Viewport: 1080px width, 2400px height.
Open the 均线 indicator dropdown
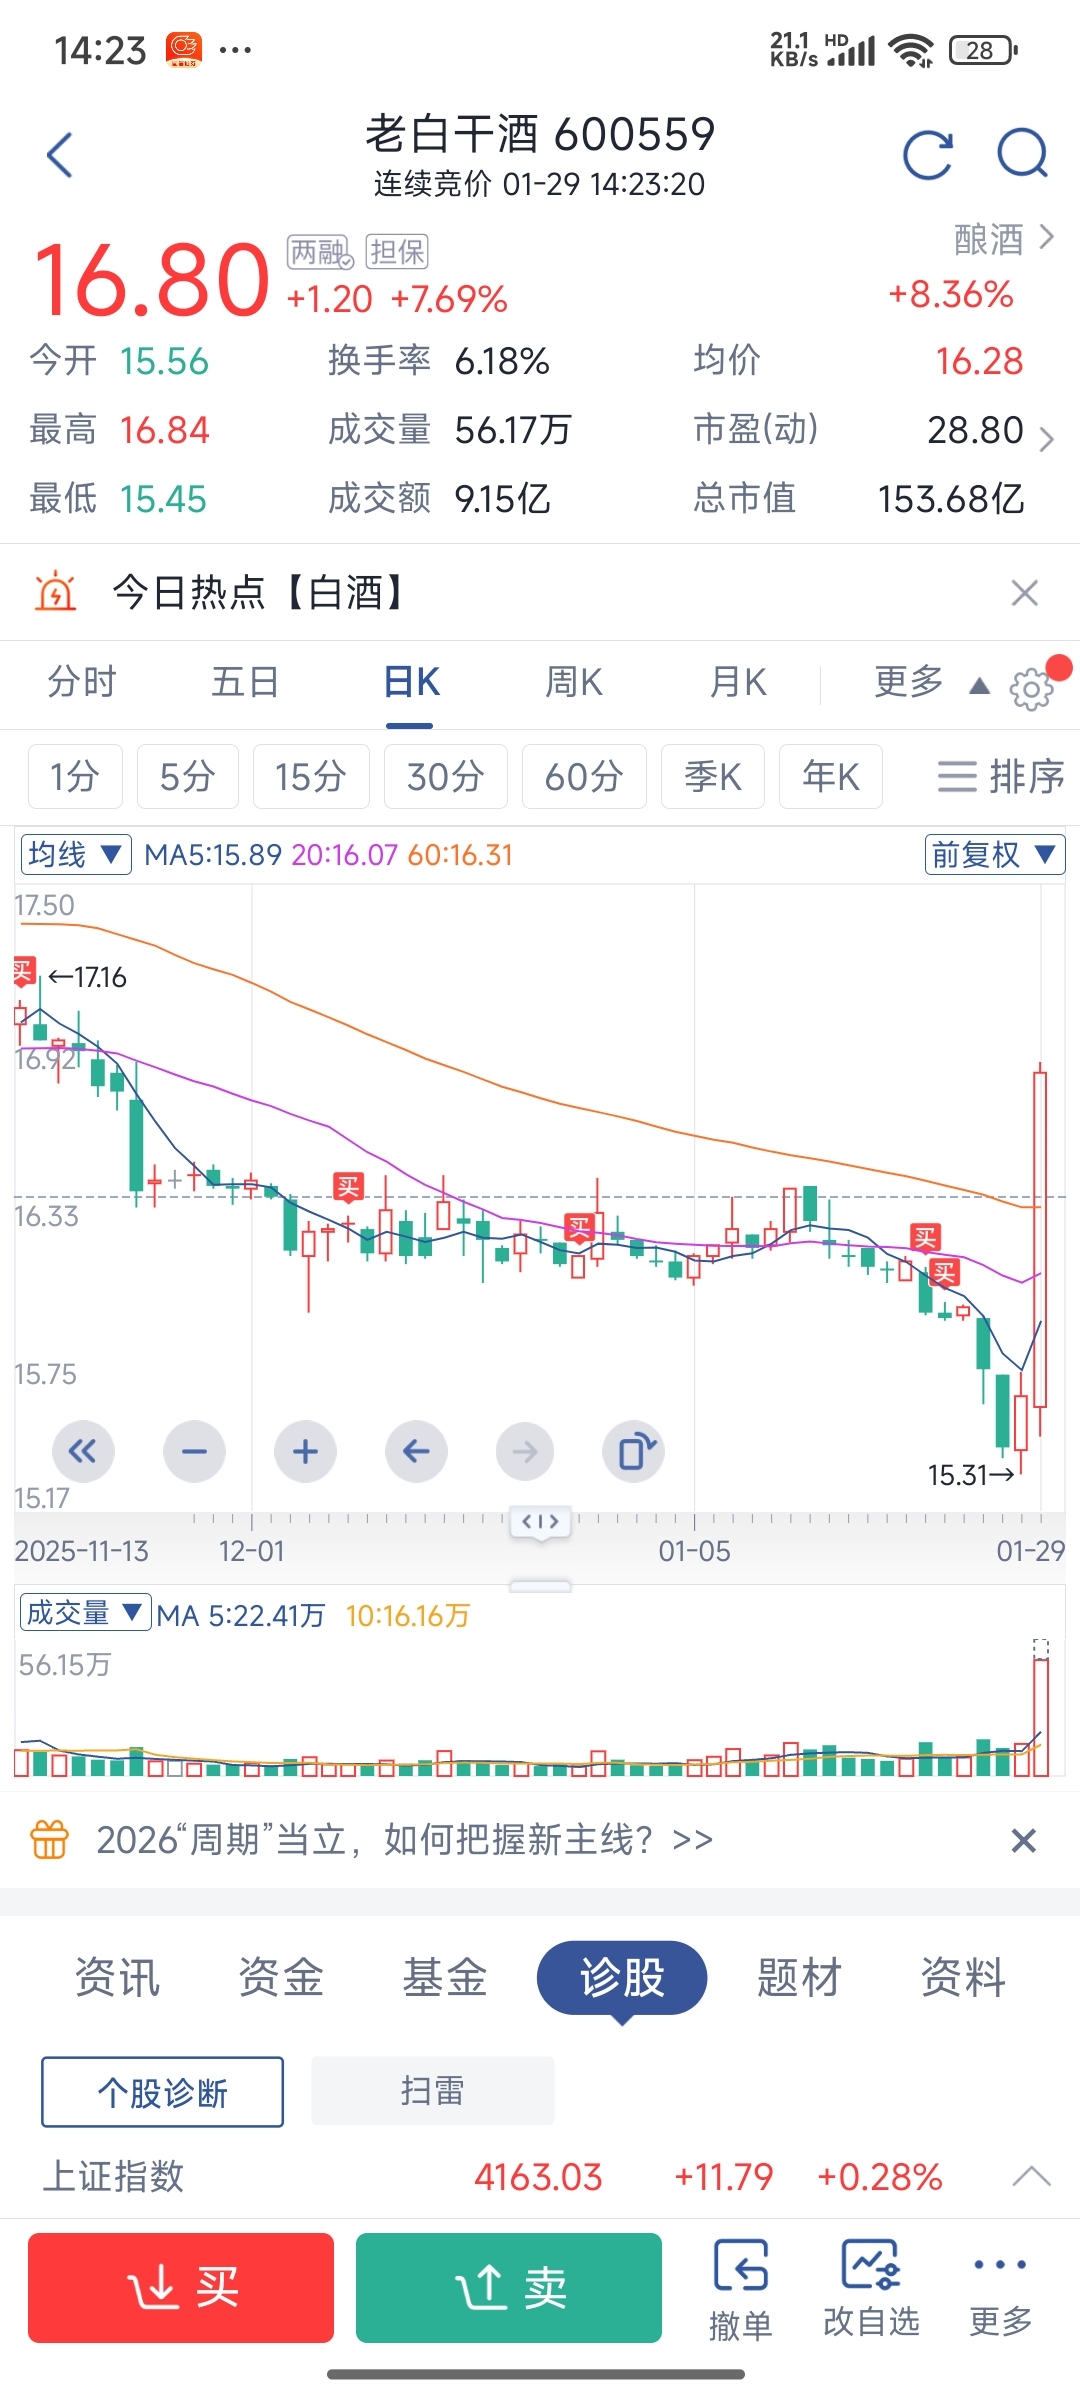coord(76,855)
